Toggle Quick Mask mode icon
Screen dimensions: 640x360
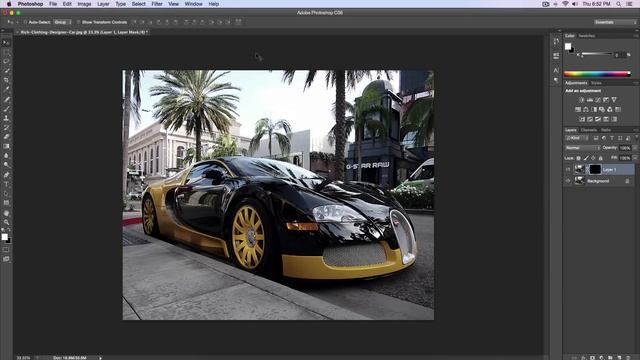tap(6, 249)
